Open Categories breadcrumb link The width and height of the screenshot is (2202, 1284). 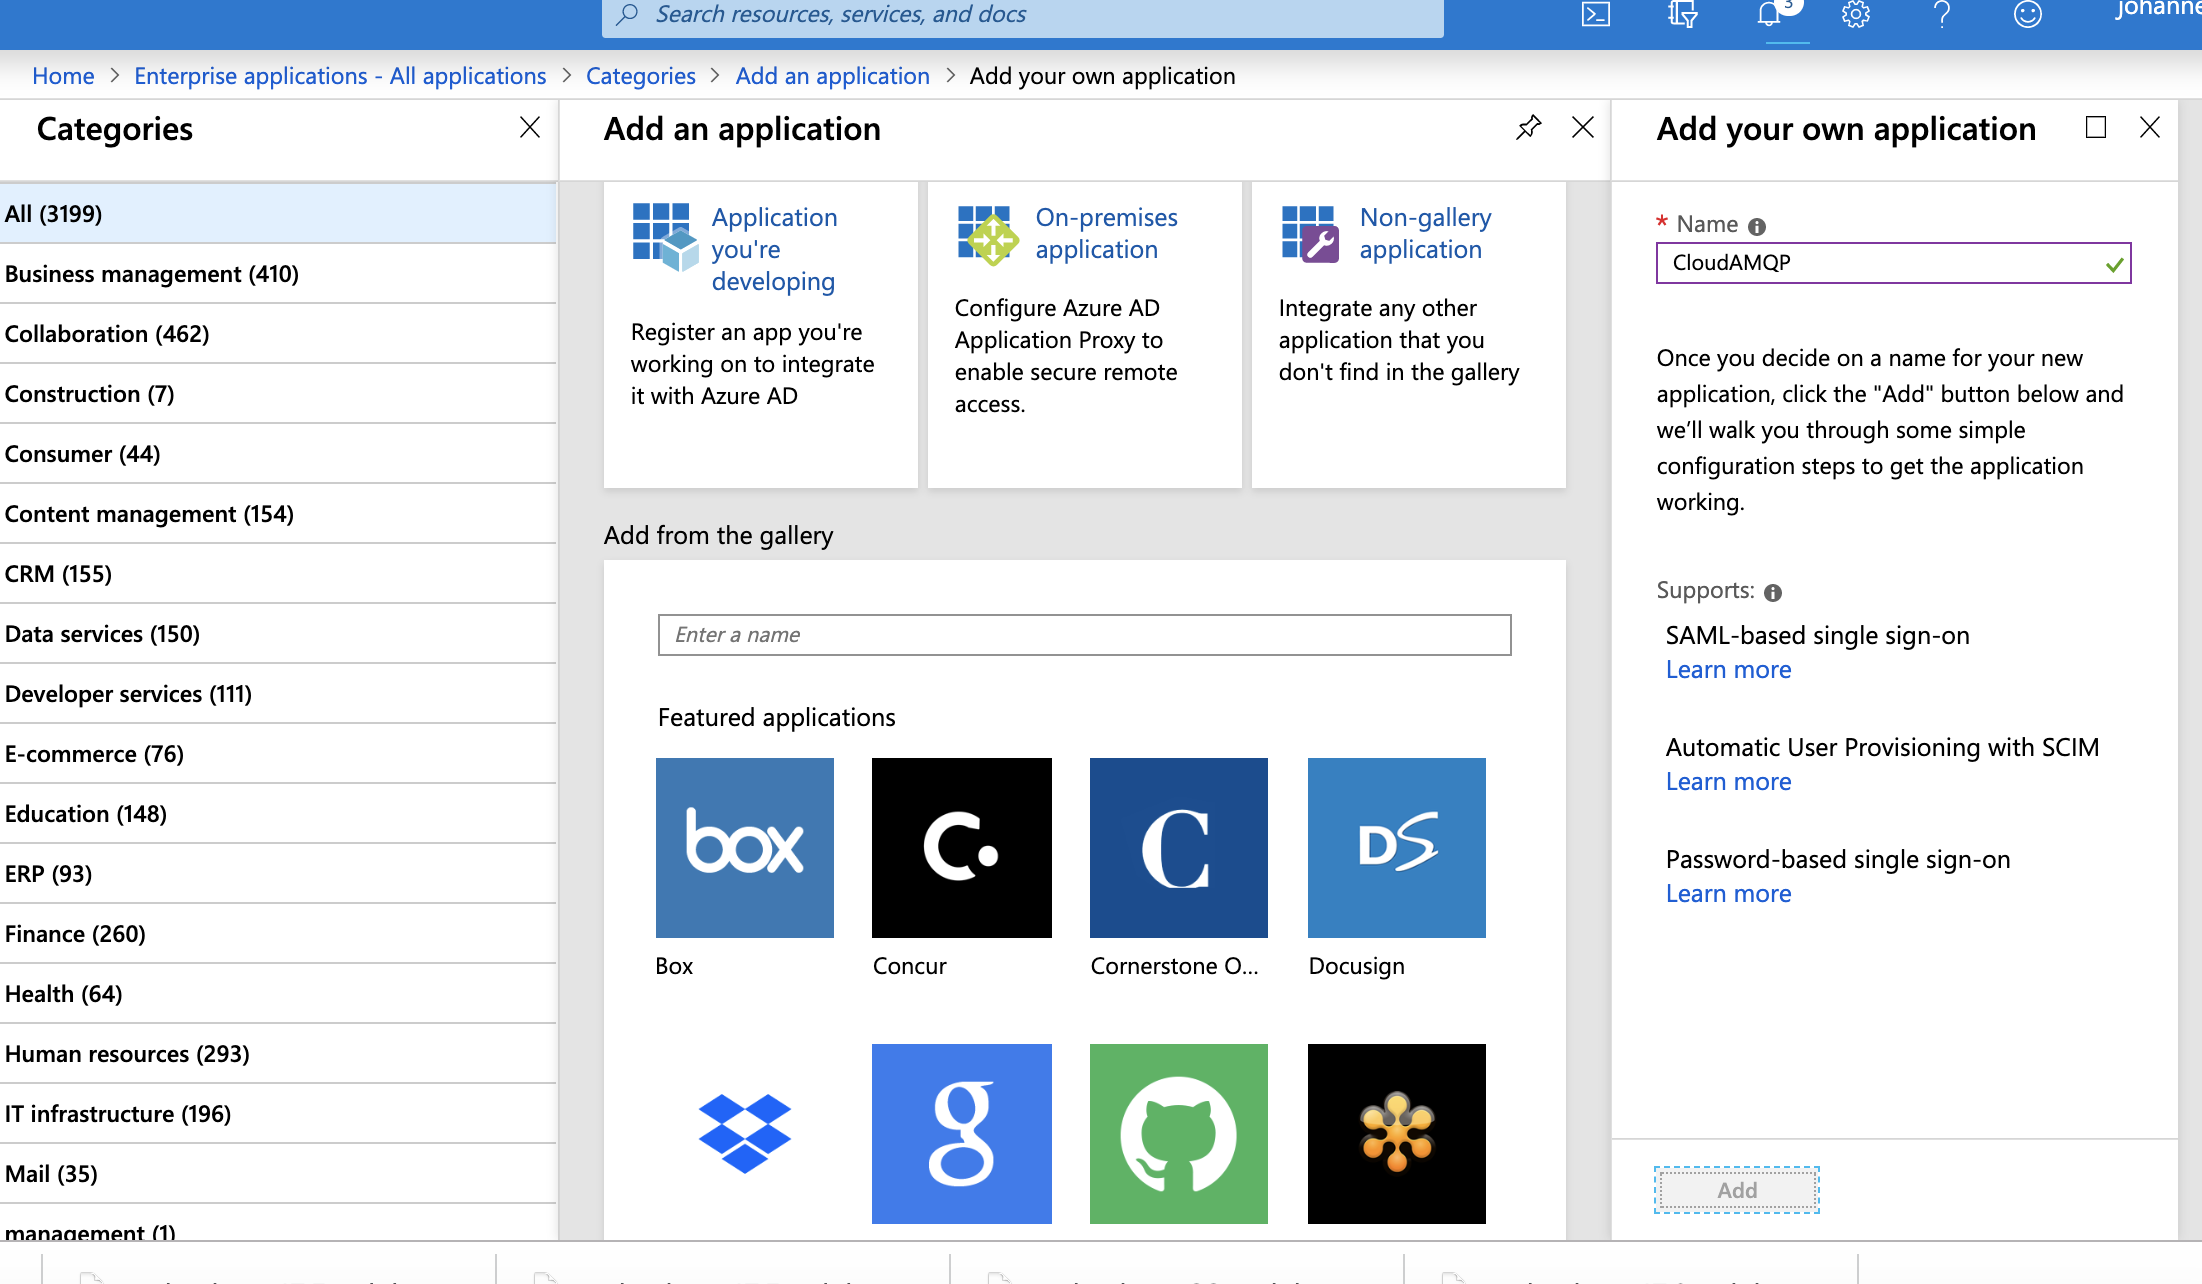coord(640,76)
